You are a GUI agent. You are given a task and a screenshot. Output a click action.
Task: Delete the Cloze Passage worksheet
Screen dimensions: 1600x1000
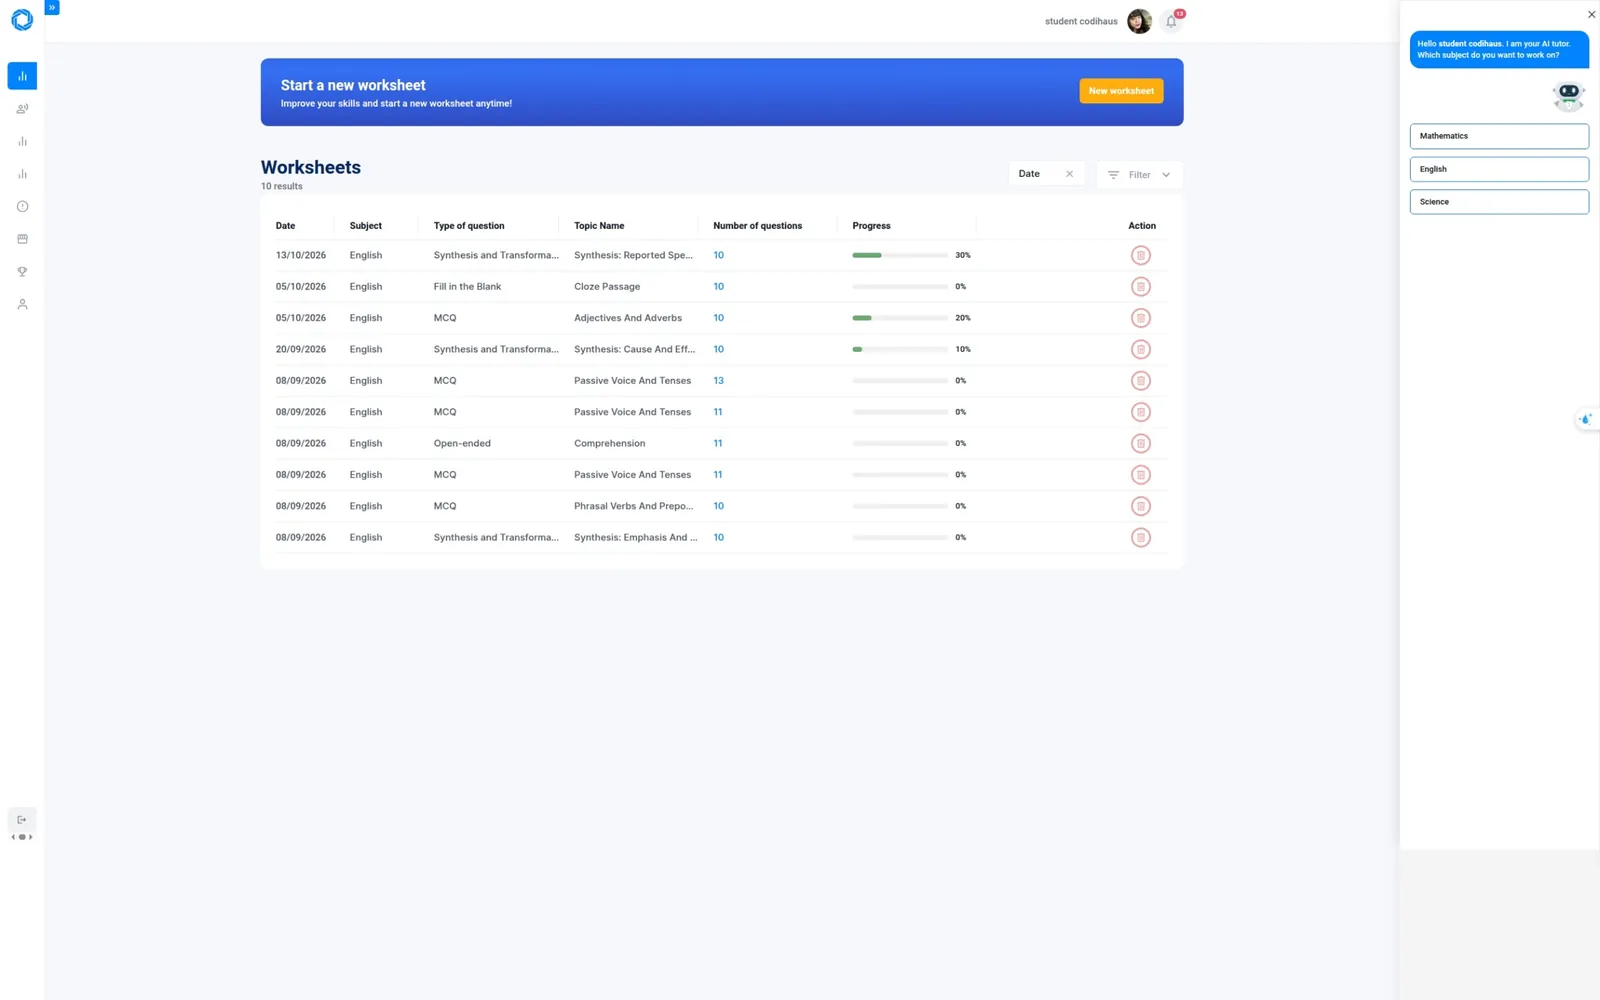(1140, 287)
